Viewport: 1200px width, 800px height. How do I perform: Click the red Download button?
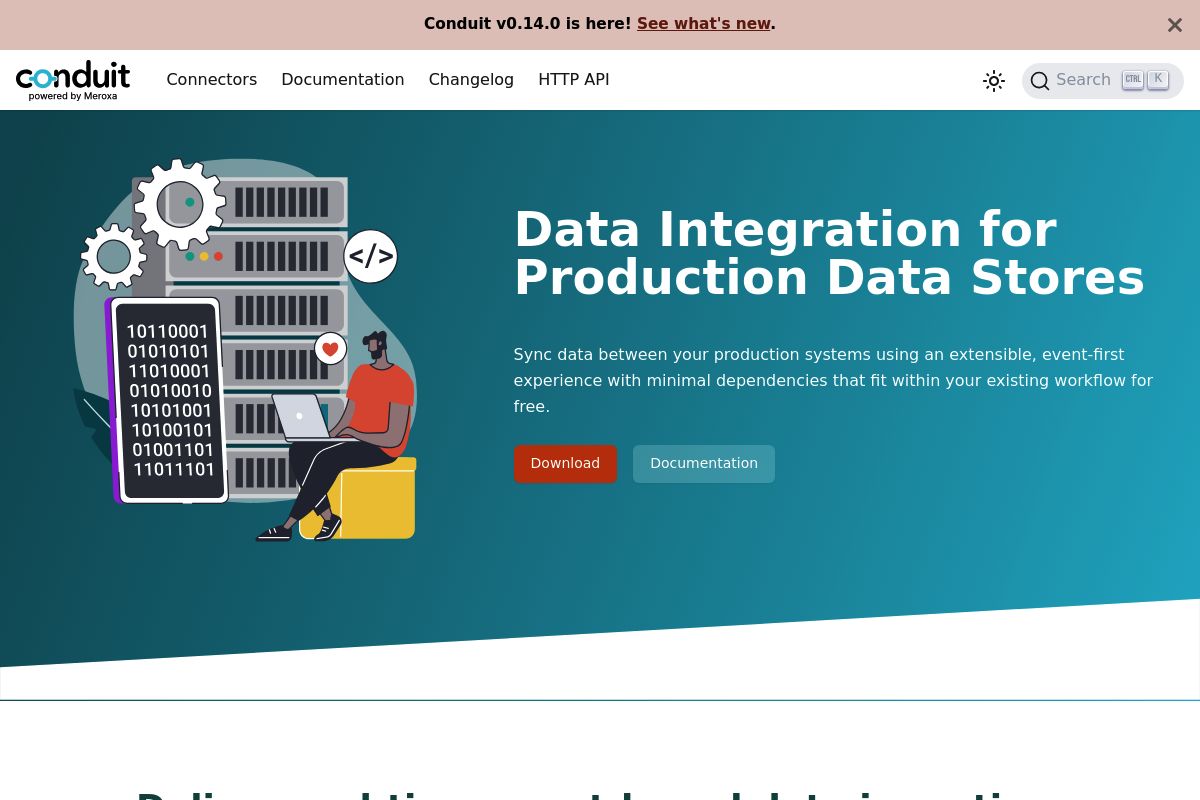(x=565, y=464)
